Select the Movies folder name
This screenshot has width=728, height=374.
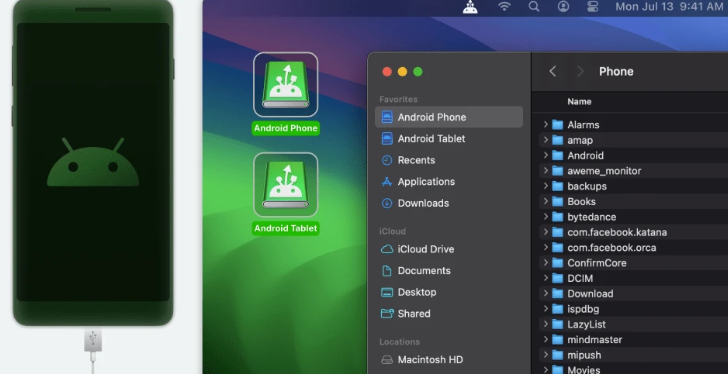click(x=583, y=369)
